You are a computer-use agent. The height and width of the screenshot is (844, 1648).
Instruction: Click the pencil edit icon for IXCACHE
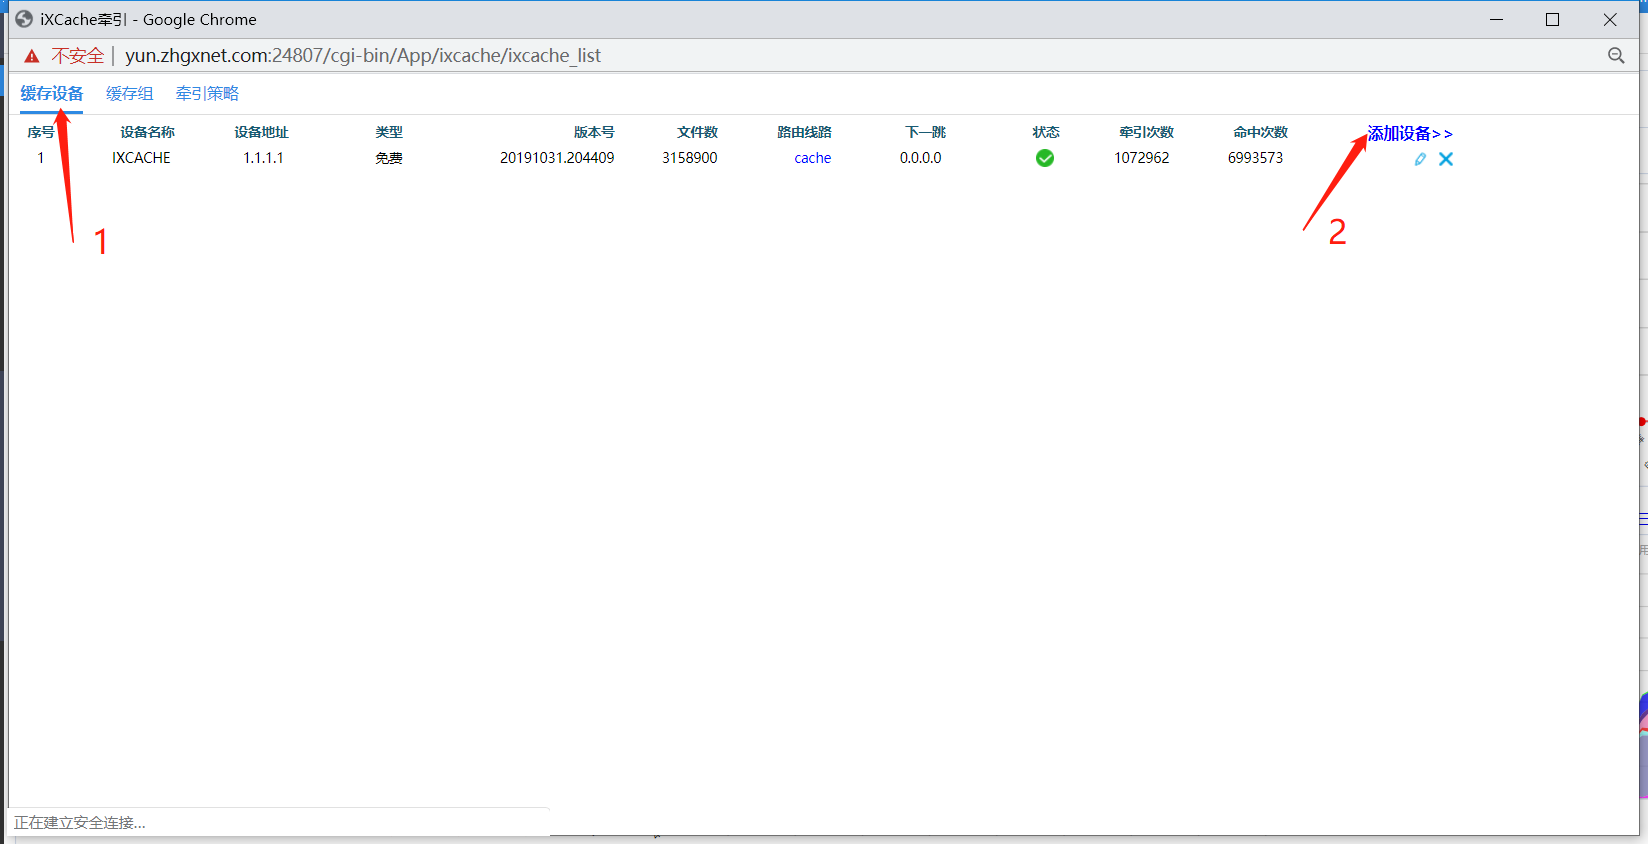point(1420,159)
